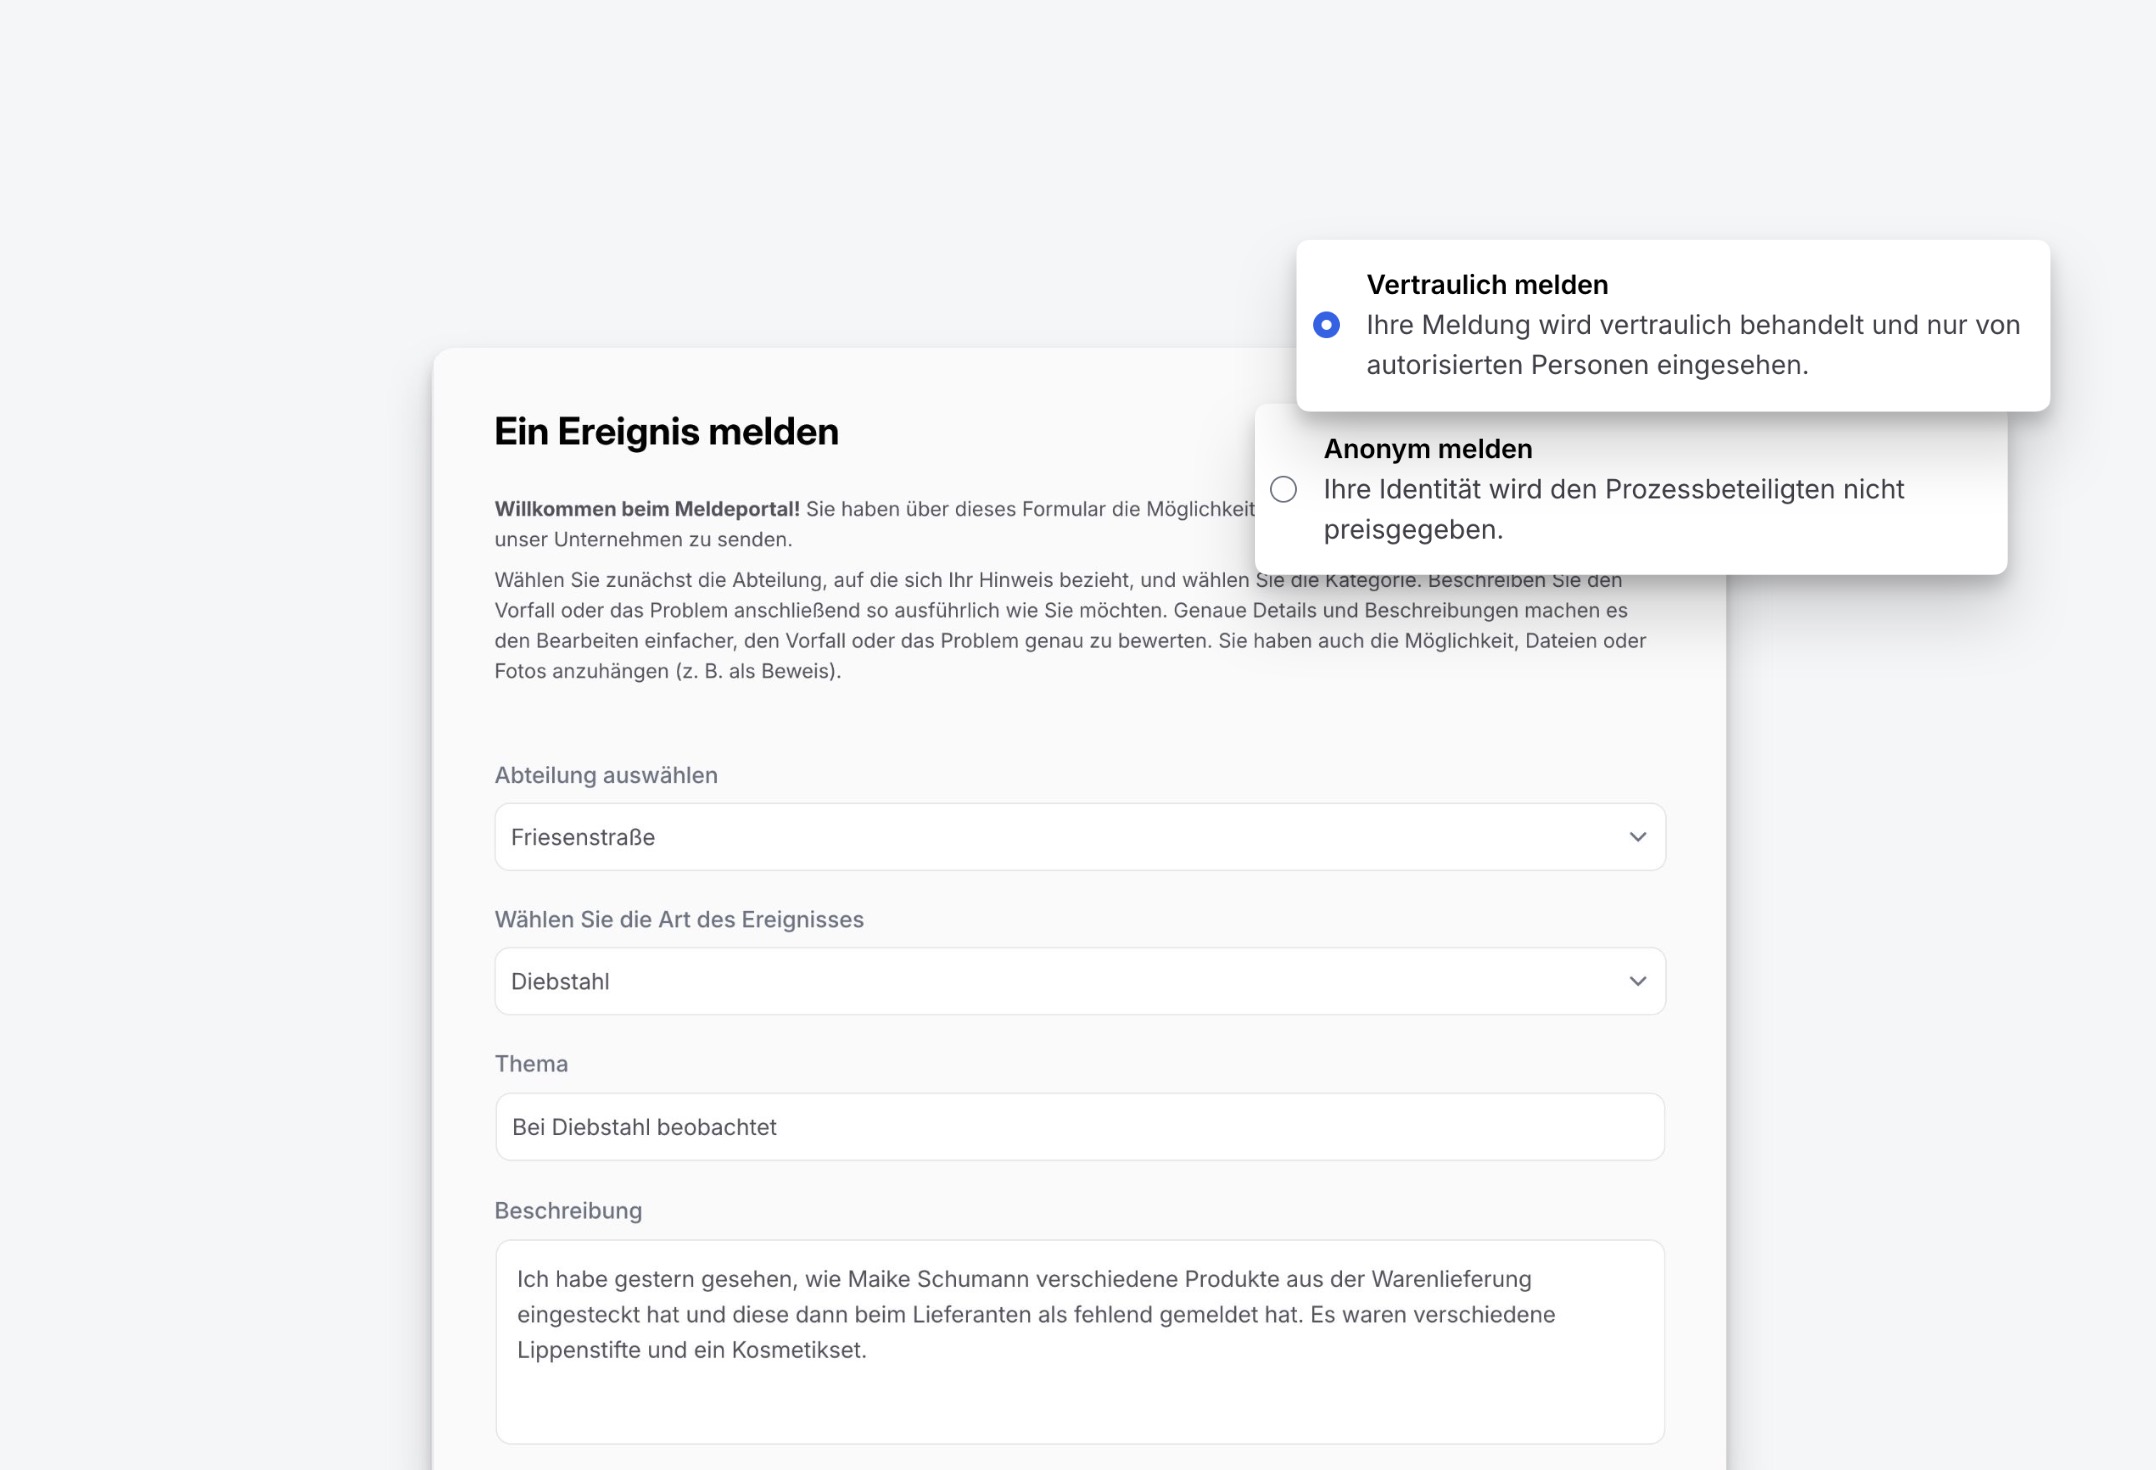The width and height of the screenshot is (2156, 1470).
Task: Click the 'Vertraulich melden' option title
Action: [1486, 285]
